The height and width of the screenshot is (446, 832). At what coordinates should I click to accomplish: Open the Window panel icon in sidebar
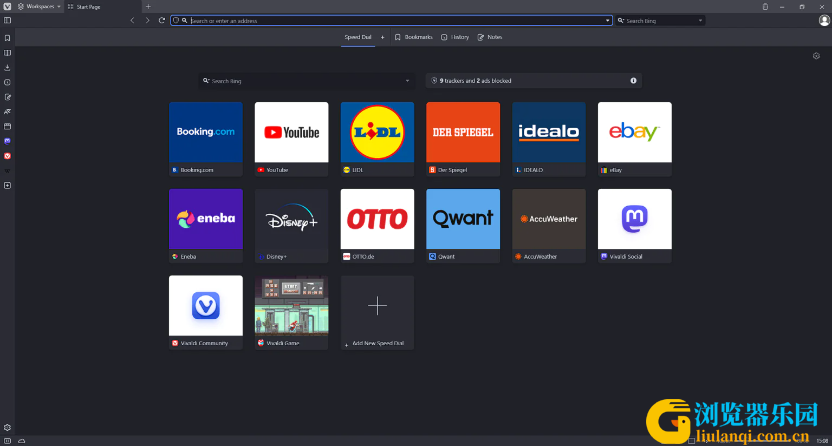click(7, 127)
